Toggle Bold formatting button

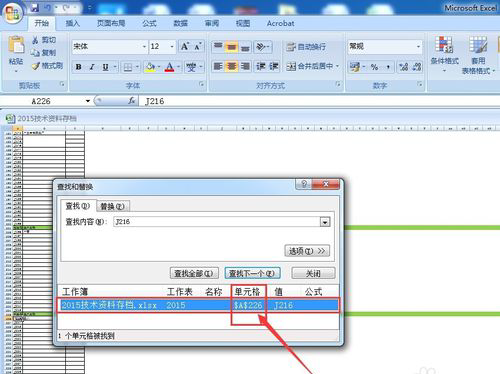(x=79, y=67)
